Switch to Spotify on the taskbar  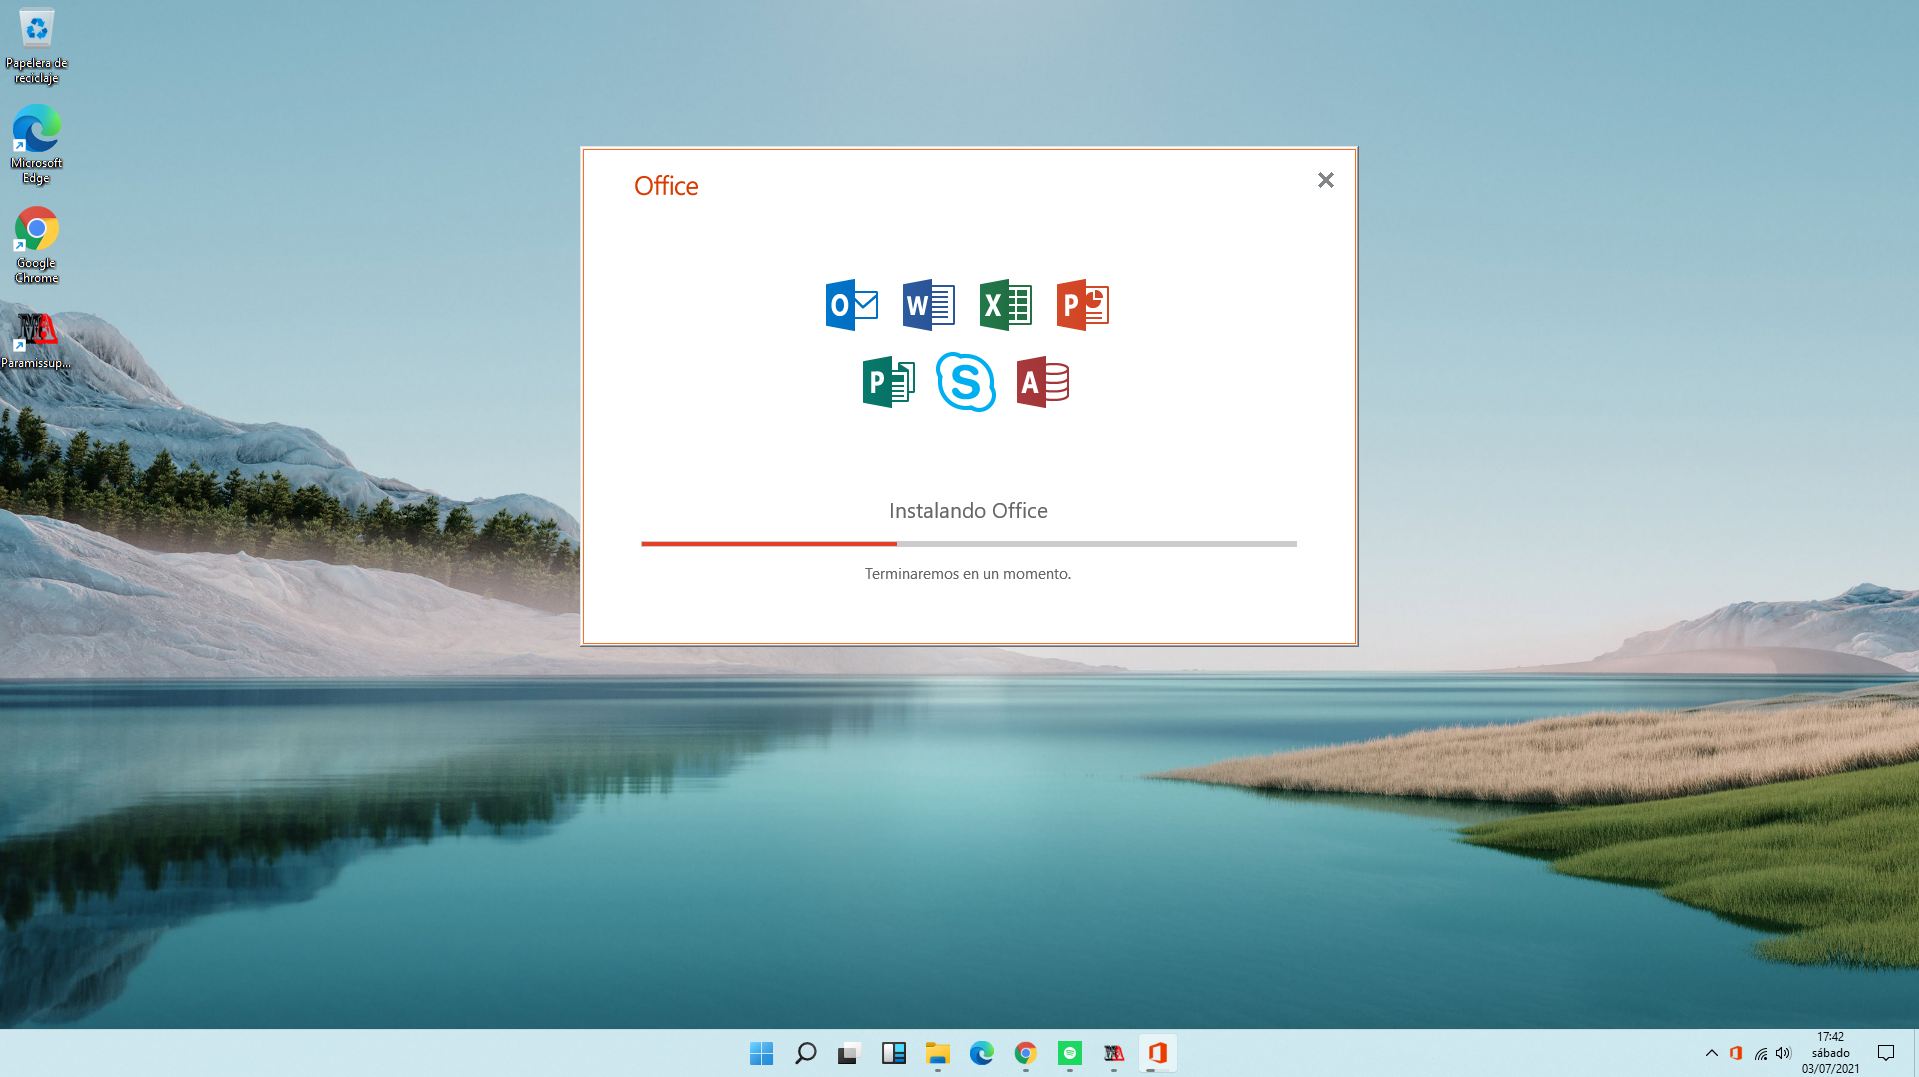1069,1053
